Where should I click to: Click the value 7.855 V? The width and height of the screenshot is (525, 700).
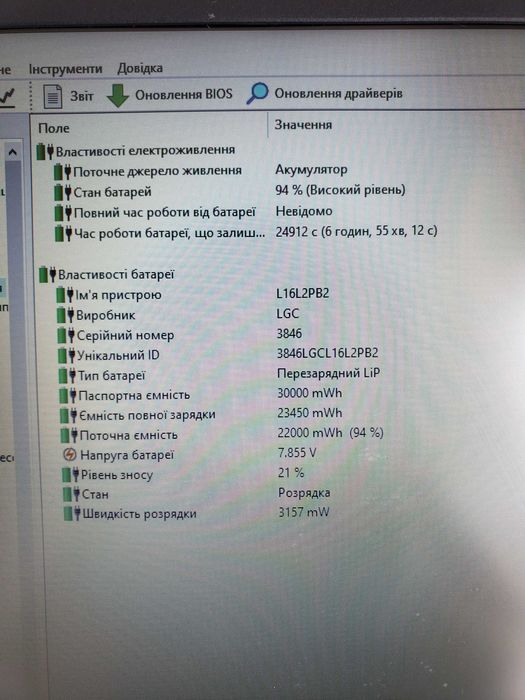pos(297,453)
